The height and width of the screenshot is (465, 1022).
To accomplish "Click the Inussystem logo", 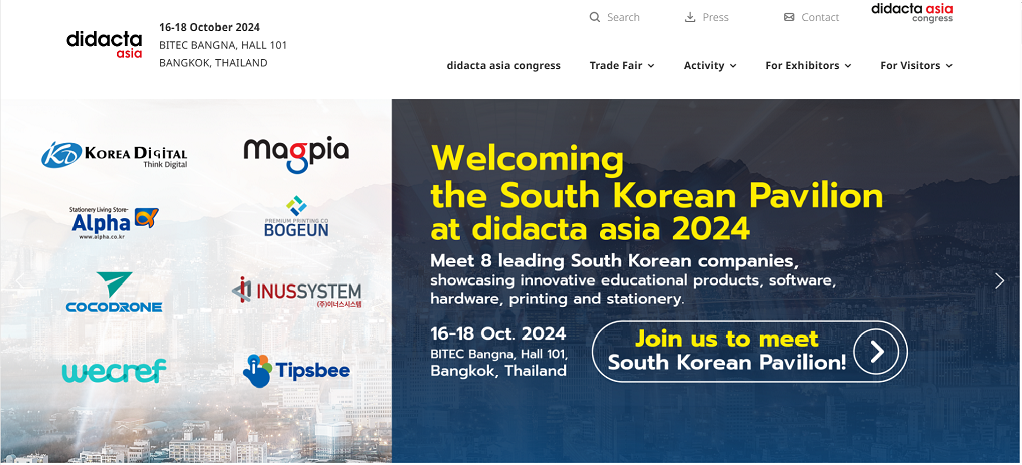I will 297,292.
